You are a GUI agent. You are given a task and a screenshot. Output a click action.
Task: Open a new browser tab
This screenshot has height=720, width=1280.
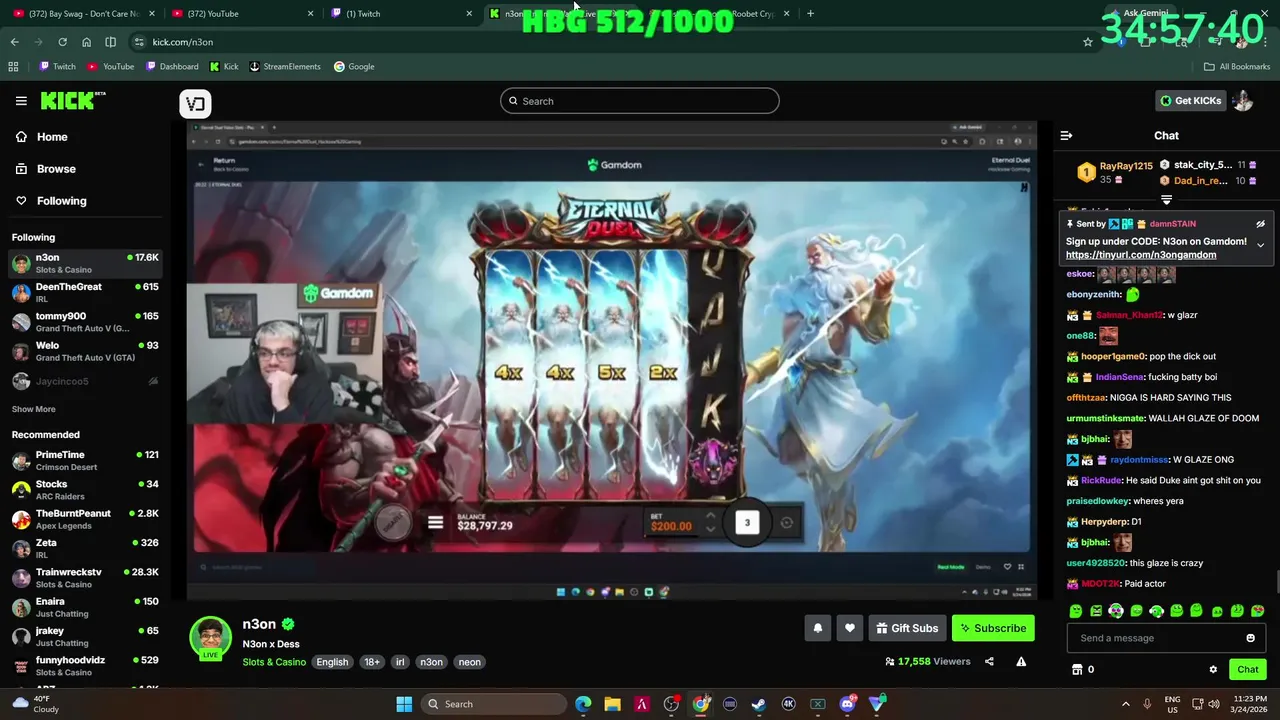click(810, 14)
